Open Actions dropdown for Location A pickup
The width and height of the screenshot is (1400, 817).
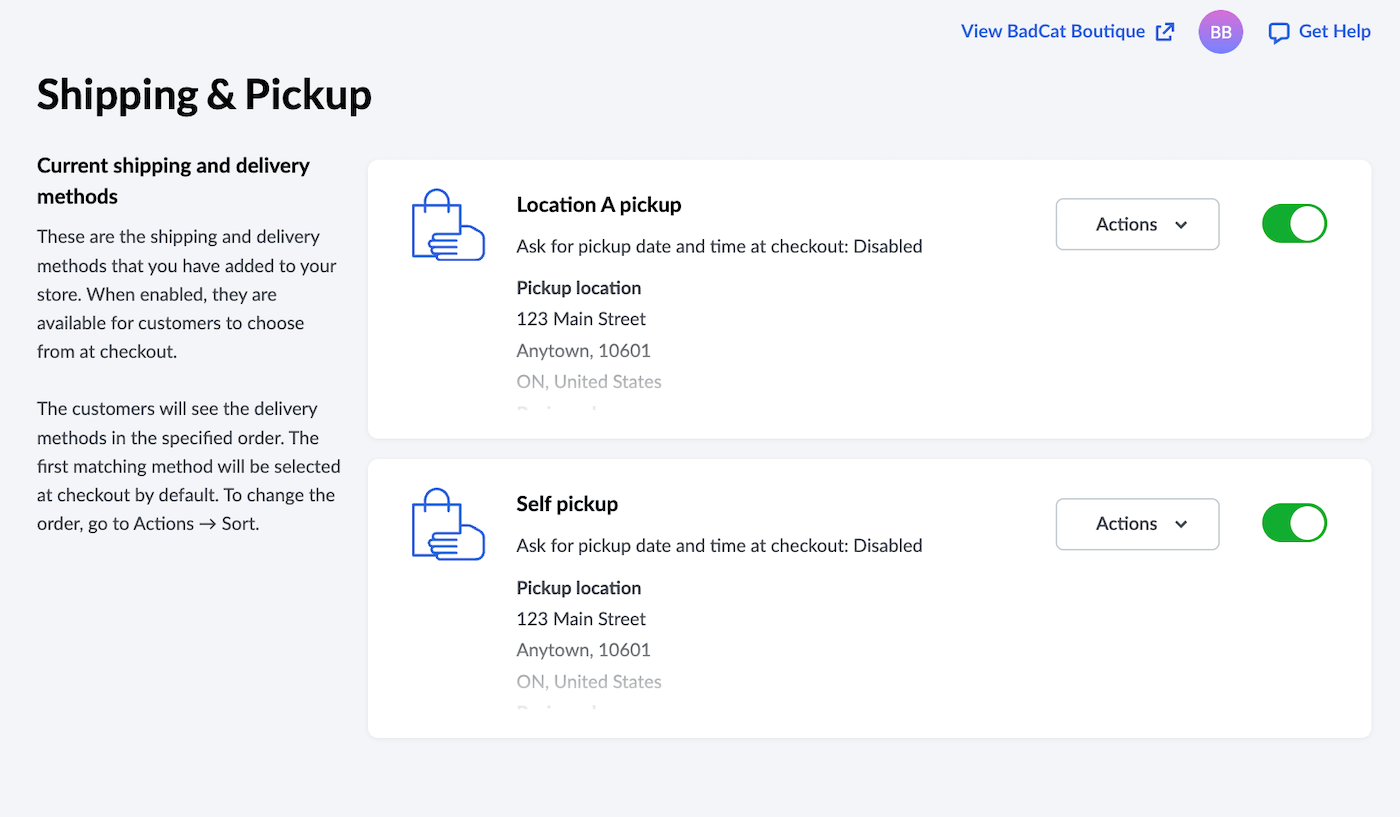click(1137, 224)
